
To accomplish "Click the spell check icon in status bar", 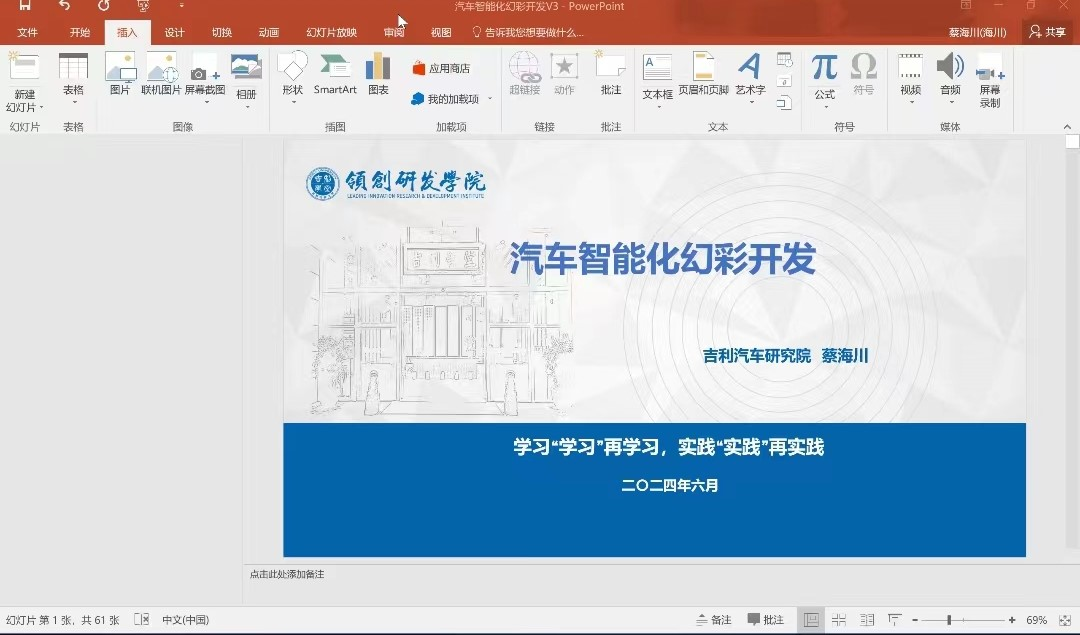I will (x=141, y=619).
